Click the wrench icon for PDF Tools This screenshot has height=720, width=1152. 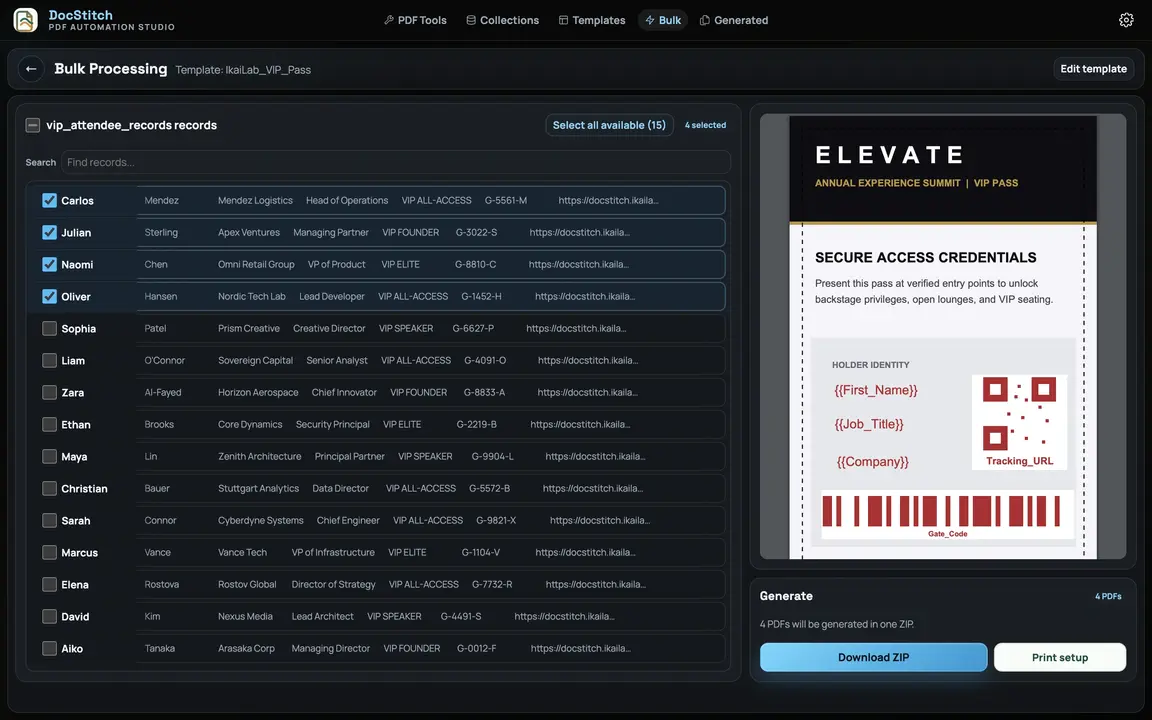tap(389, 20)
